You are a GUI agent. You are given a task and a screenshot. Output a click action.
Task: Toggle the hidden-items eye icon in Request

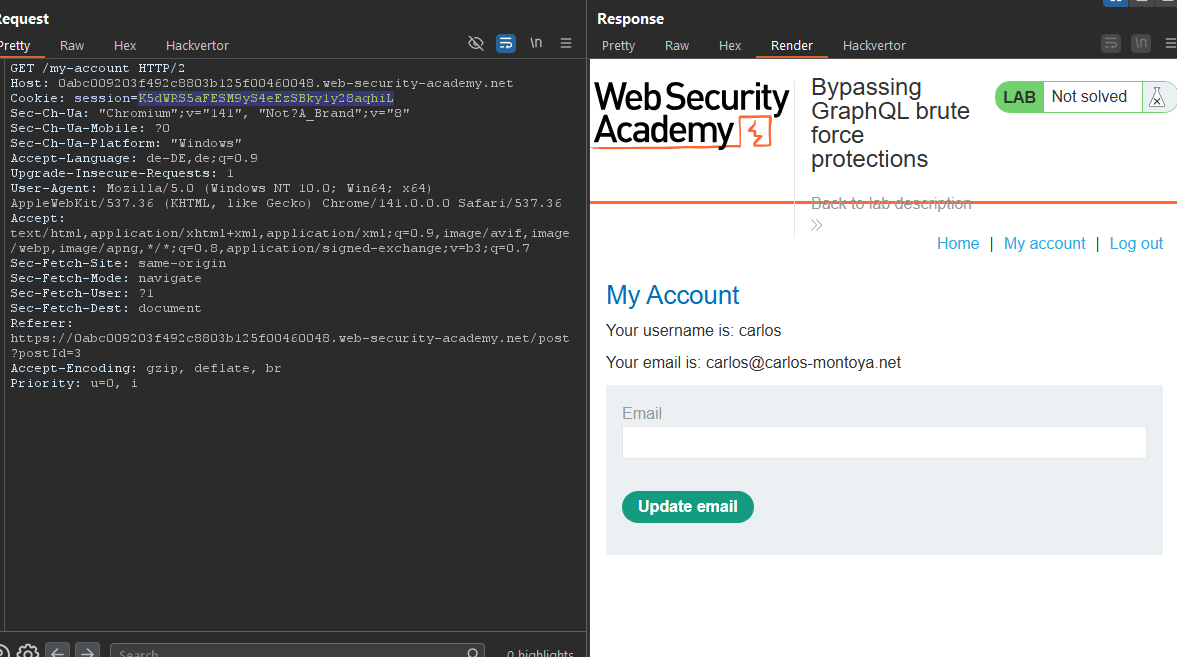click(x=476, y=43)
